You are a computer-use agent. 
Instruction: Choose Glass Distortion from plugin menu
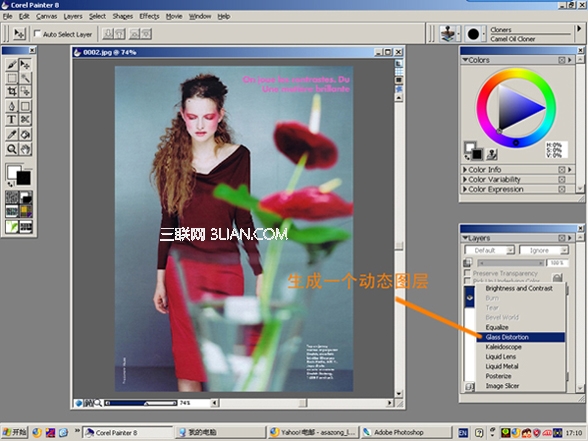520,337
